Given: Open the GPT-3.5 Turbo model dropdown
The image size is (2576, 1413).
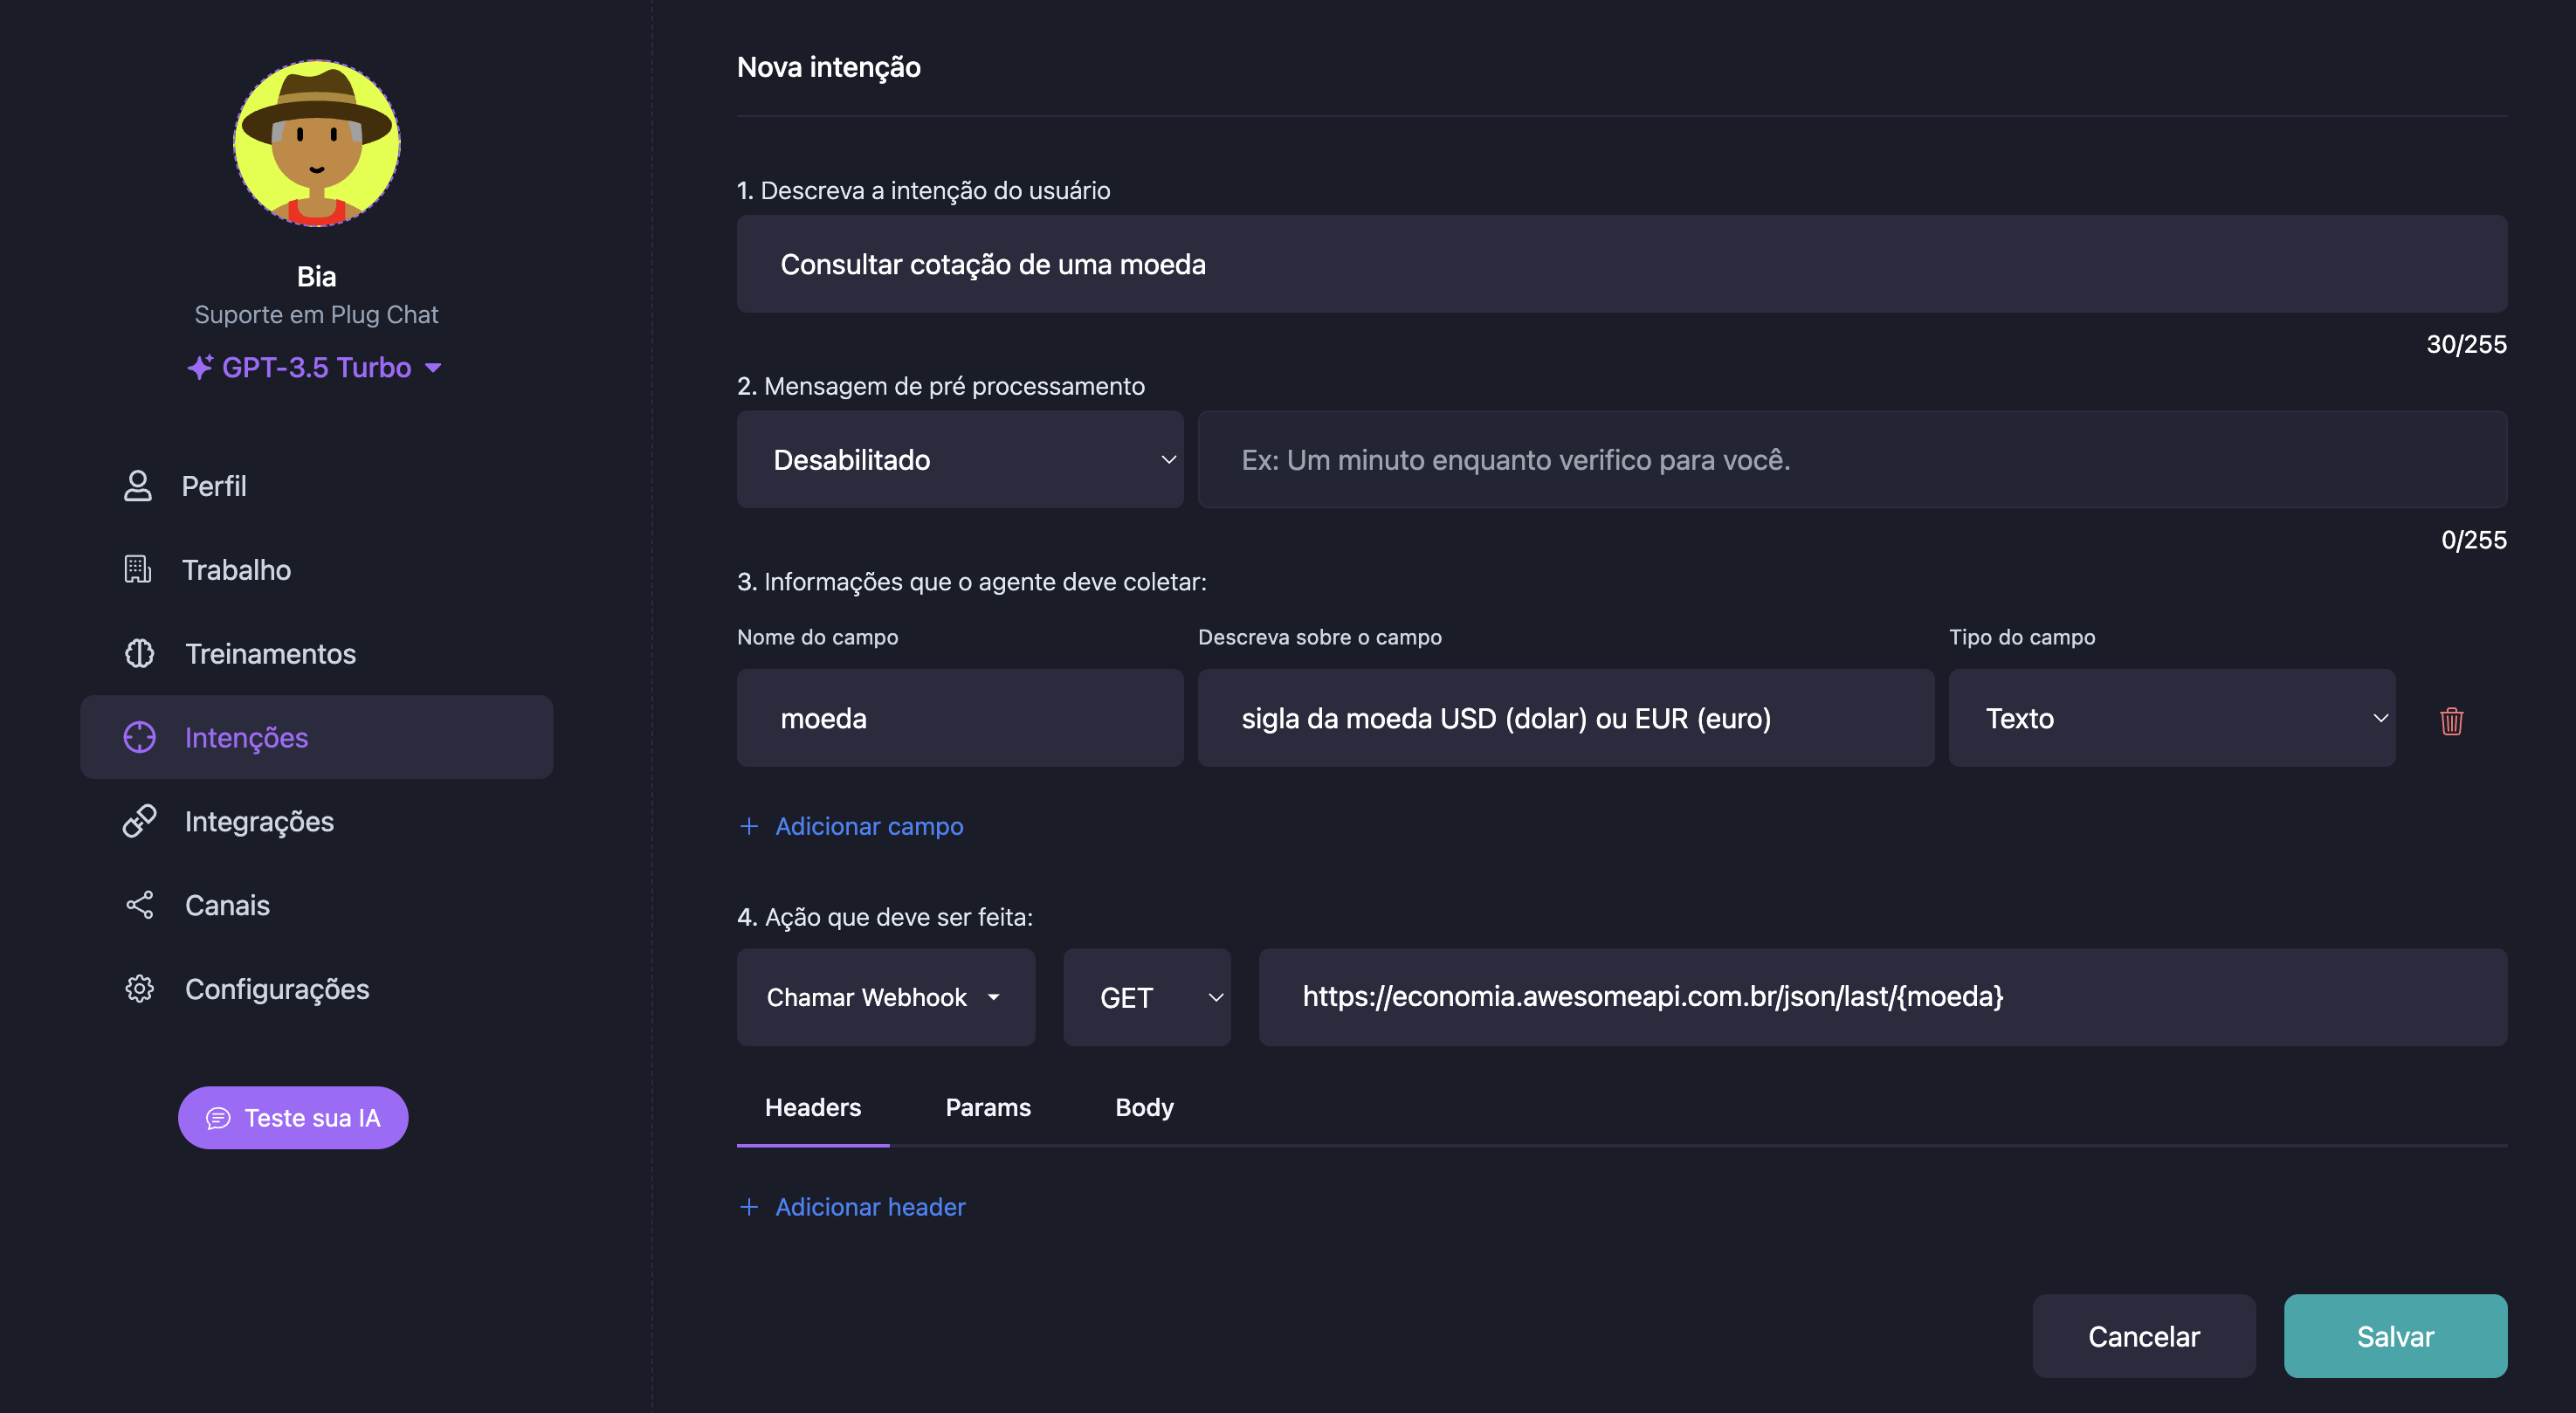Looking at the screenshot, I should pos(315,368).
